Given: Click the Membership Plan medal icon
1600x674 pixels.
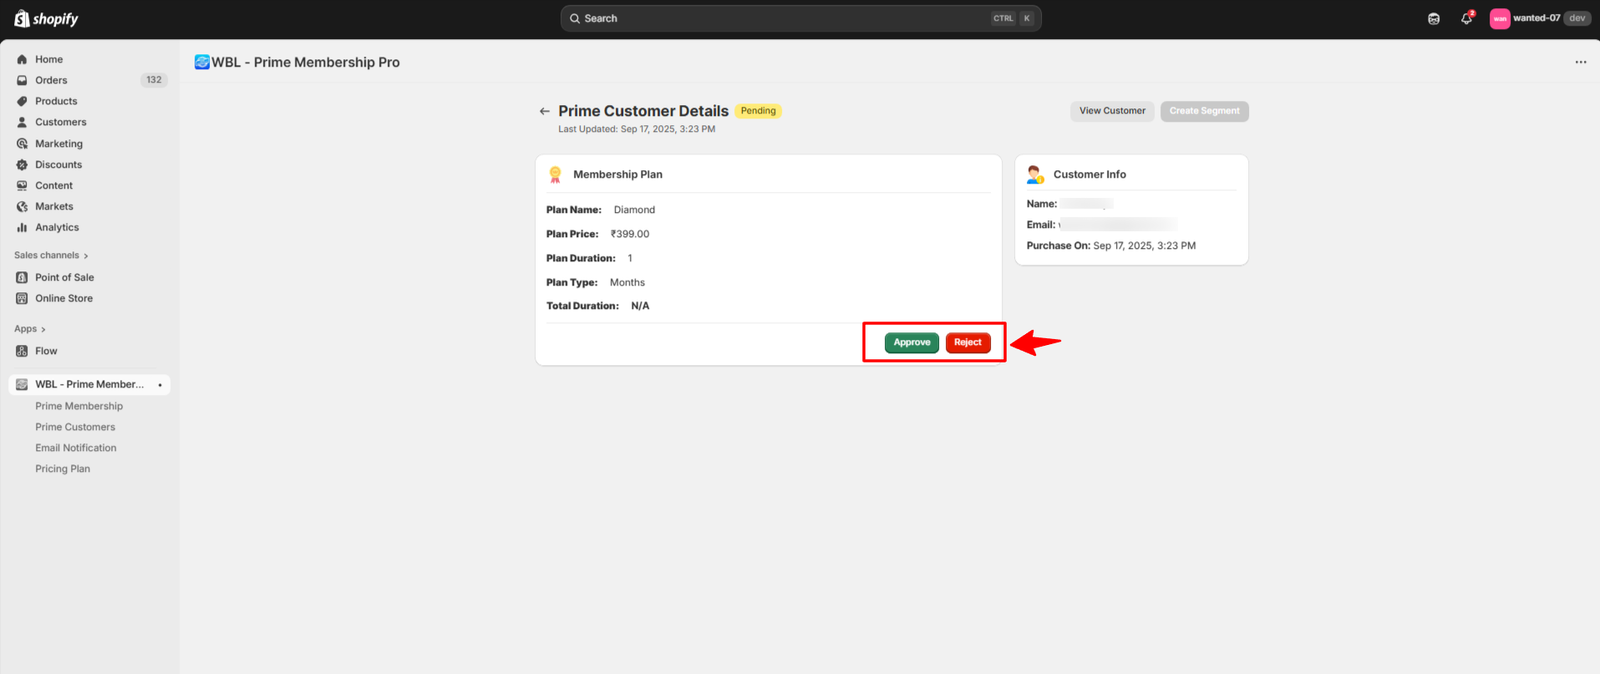Looking at the screenshot, I should point(555,175).
